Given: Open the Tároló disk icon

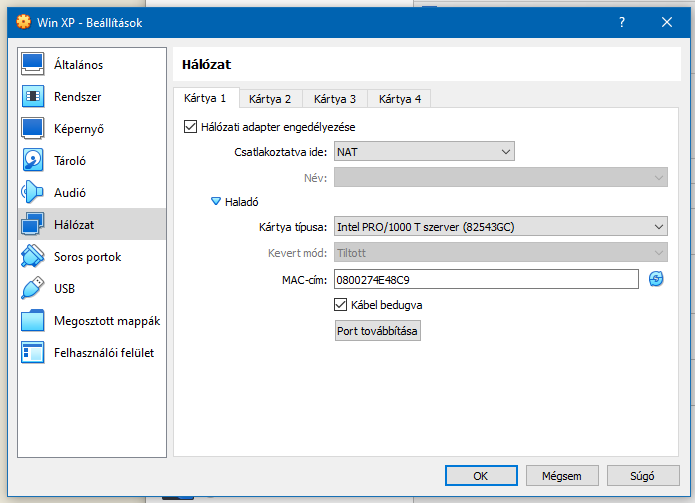Looking at the screenshot, I should point(32,160).
